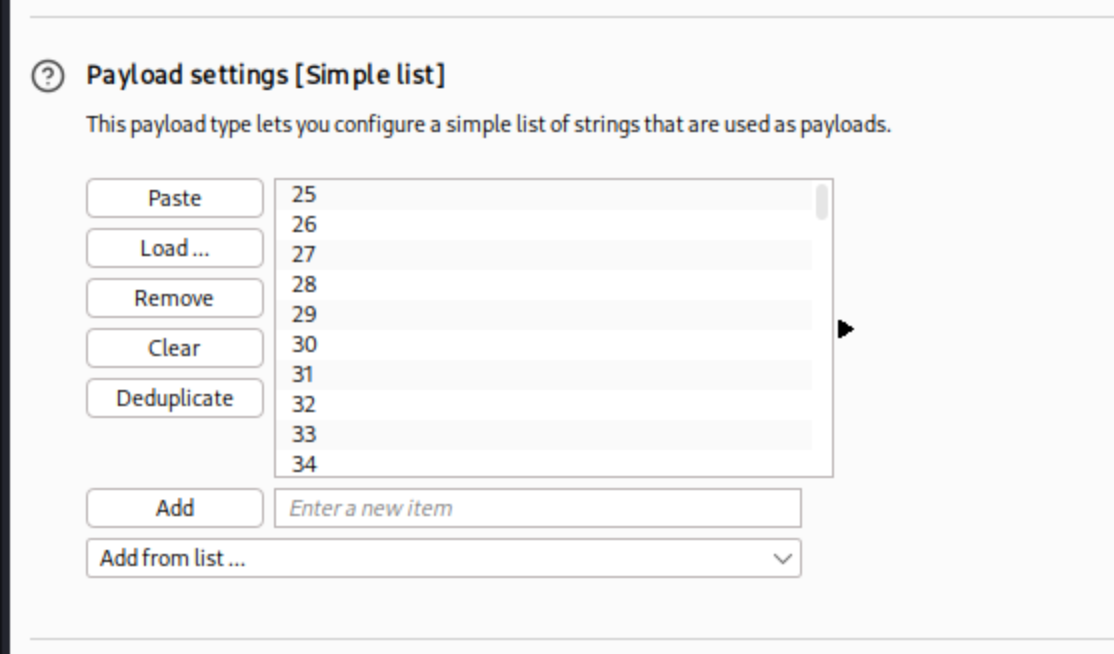The height and width of the screenshot is (654, 1114).
Task: Focus the 'Enter a new item' field
Action: tap(537, 508)
